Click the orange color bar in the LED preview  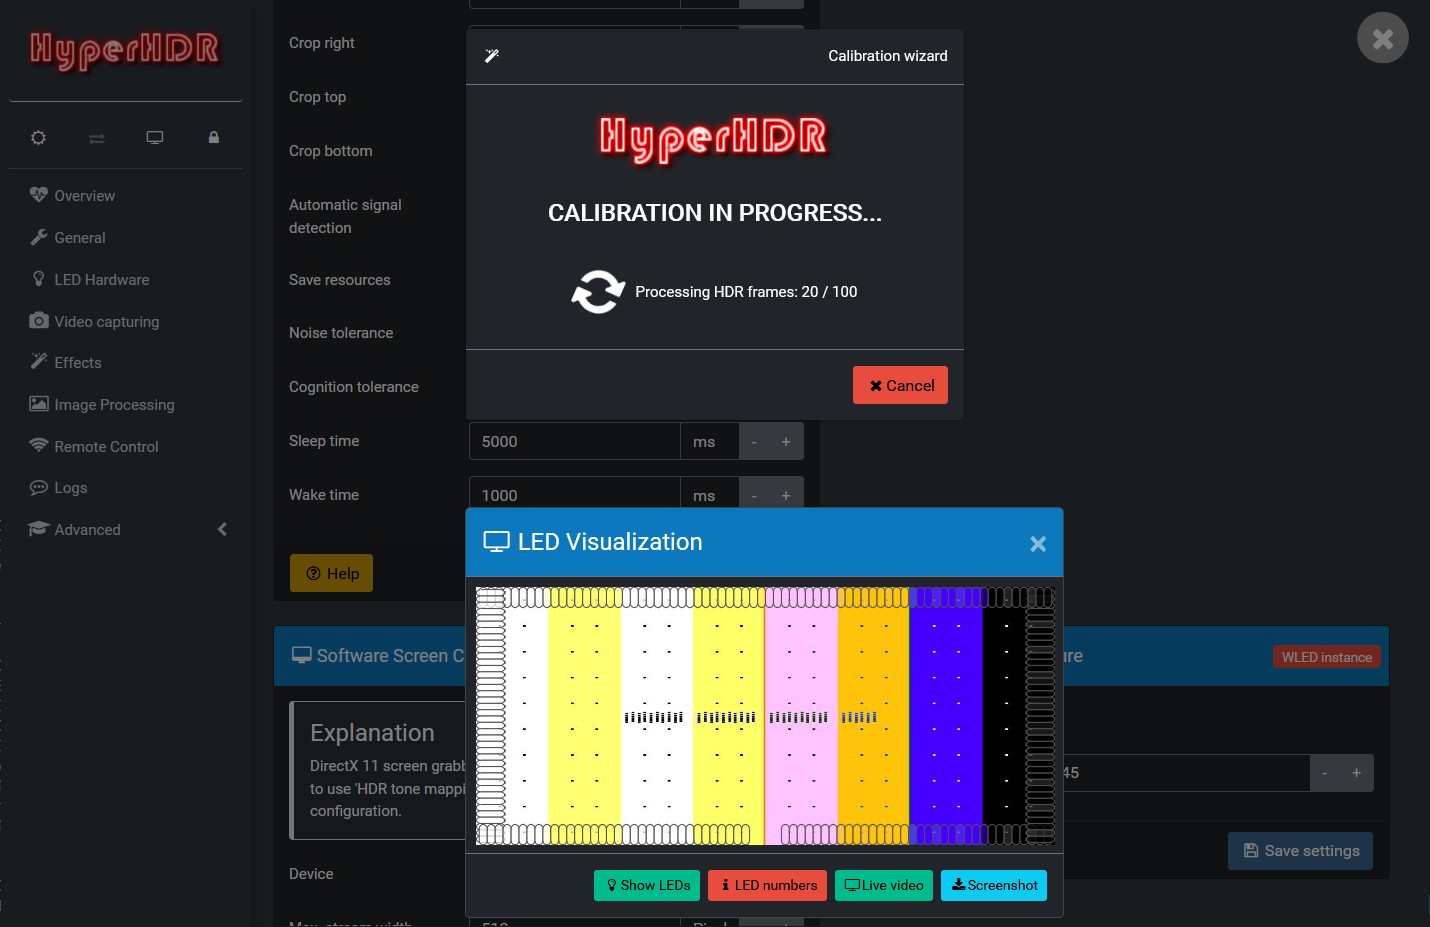coord(874,716)
